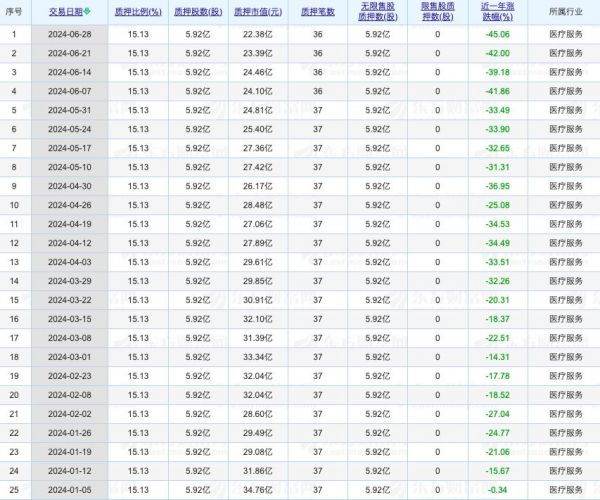Click yearly change value -14.31
The height and width of the screenshot is (500, 600).
[x=497, y=357]
